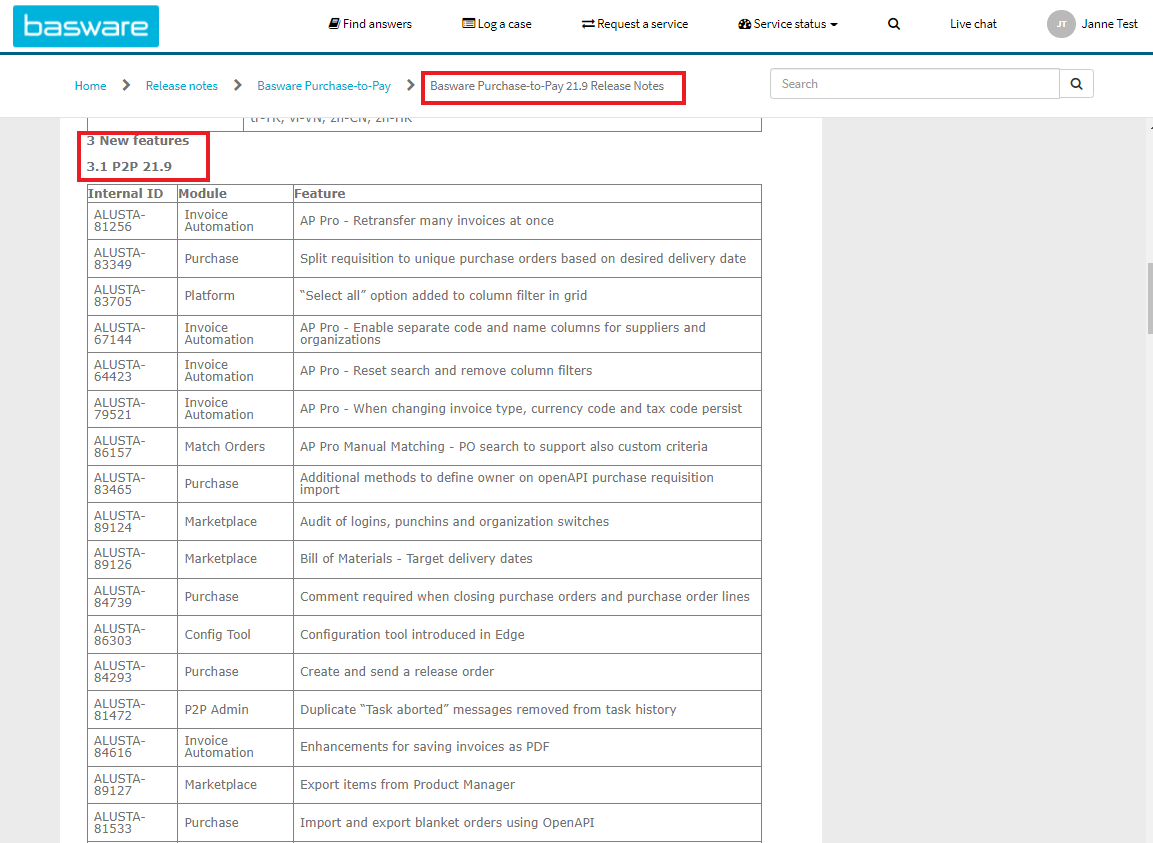Screen dimensions: 1153x843
Task: Select ID cell ALUSTA-89126
Action: [x=132, y=559]
